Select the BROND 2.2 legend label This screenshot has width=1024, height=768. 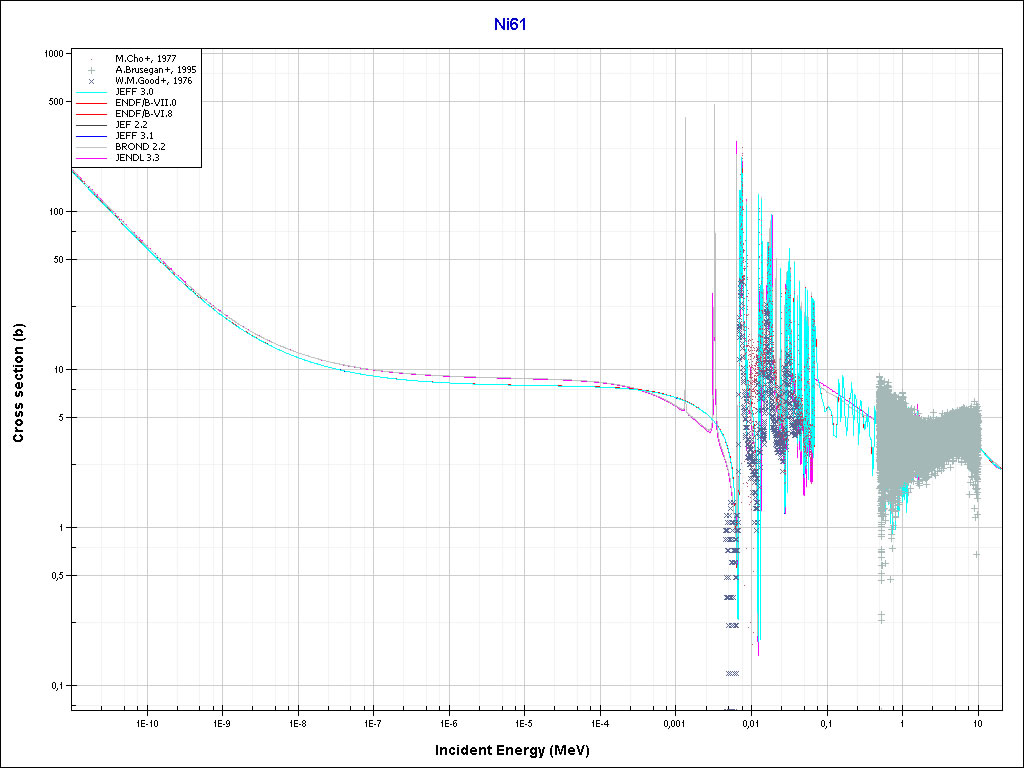(140, 146)
